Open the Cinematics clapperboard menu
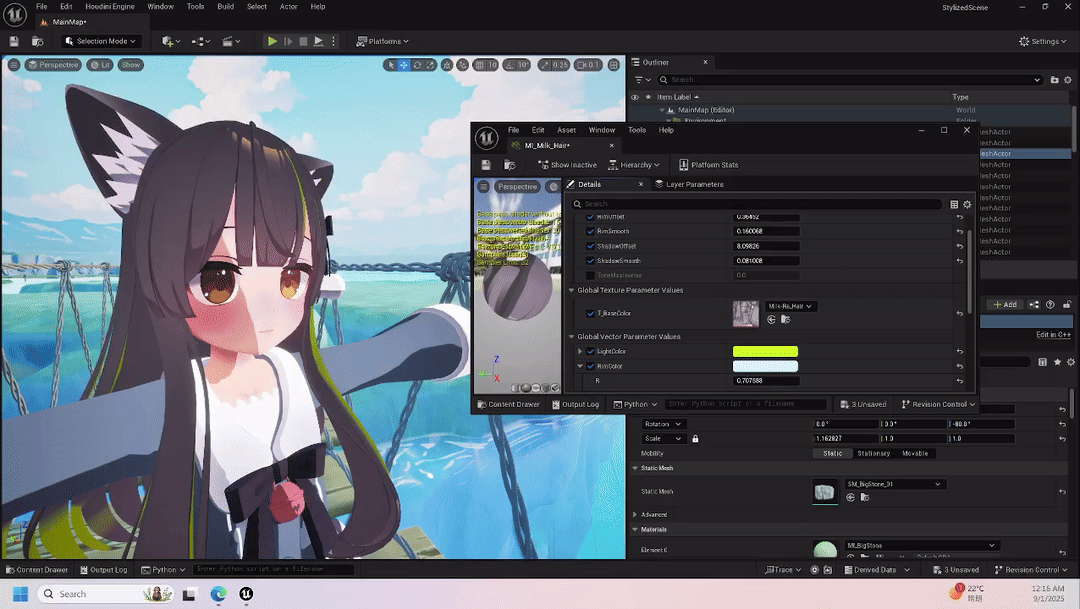Image resolution: width=1080 pixels, height=609 pixels. (x=231, y=41)
